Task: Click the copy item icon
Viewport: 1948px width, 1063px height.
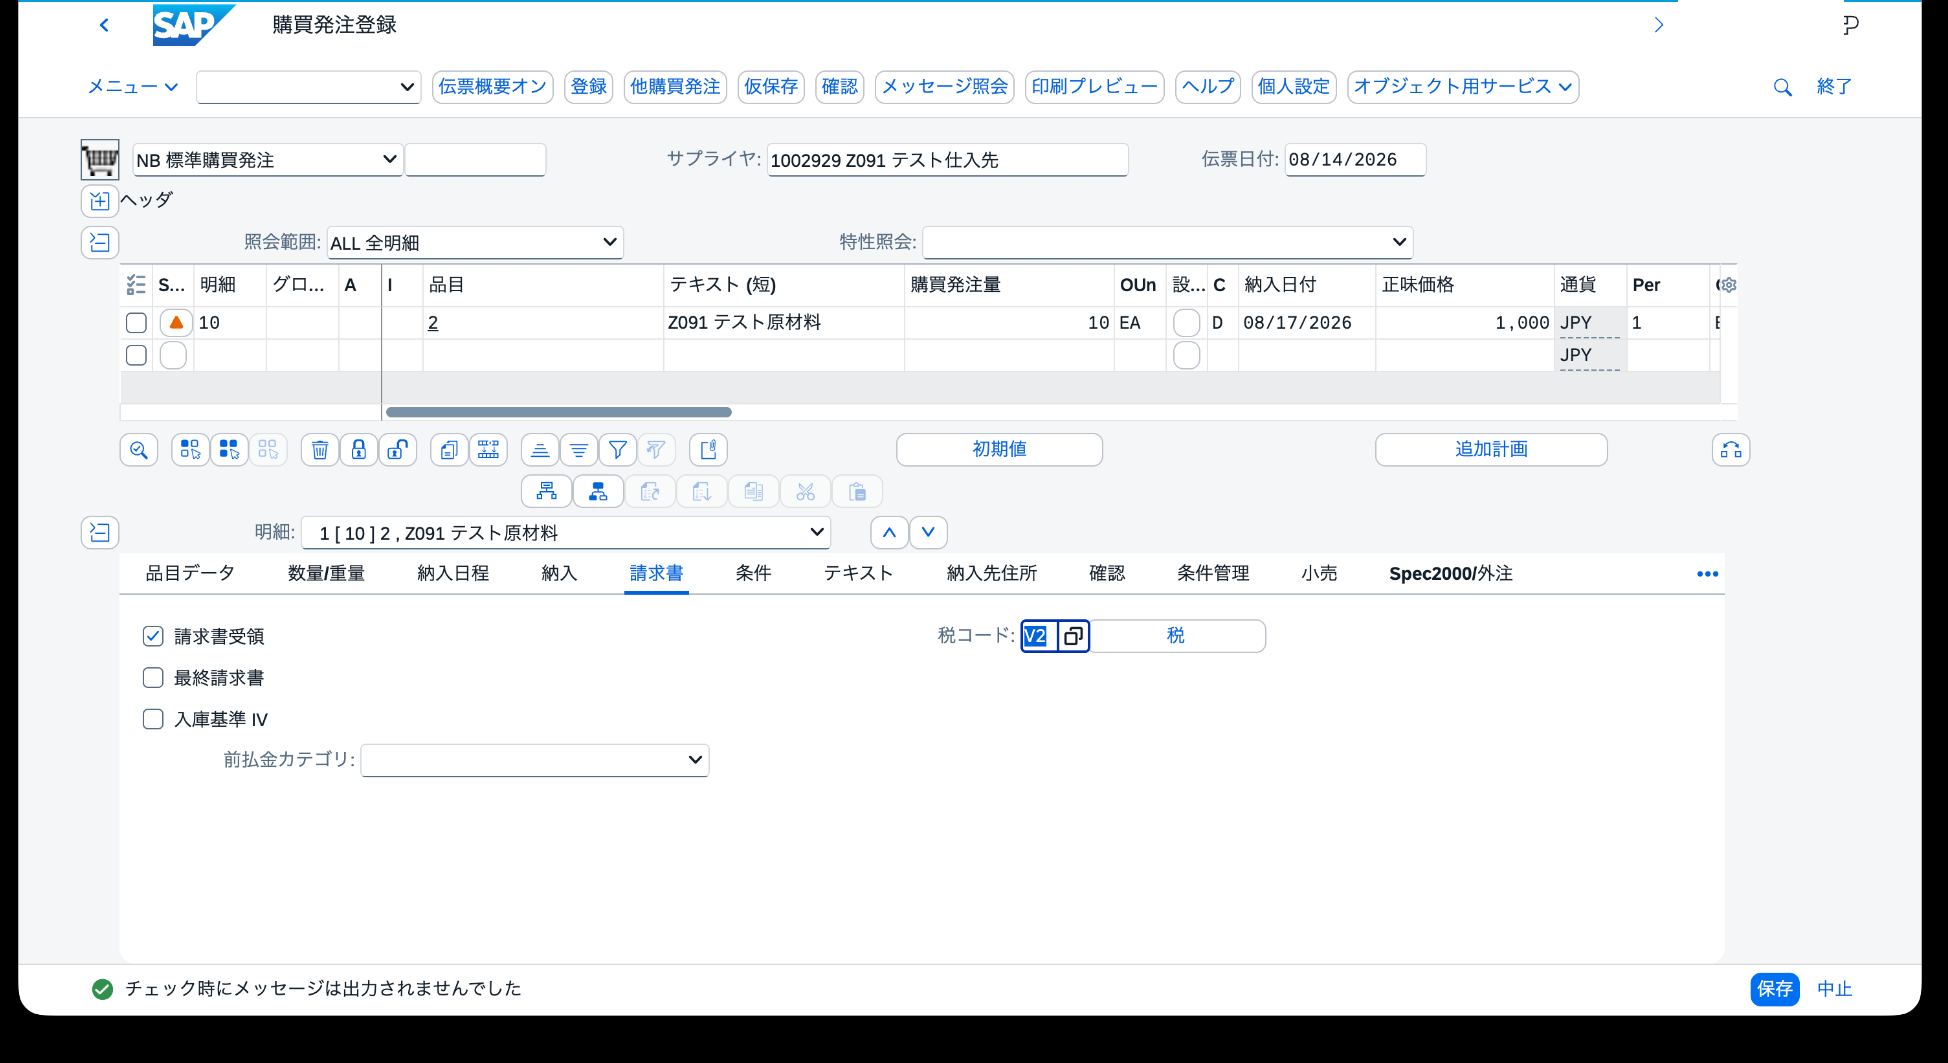Action: pos(450,450)
